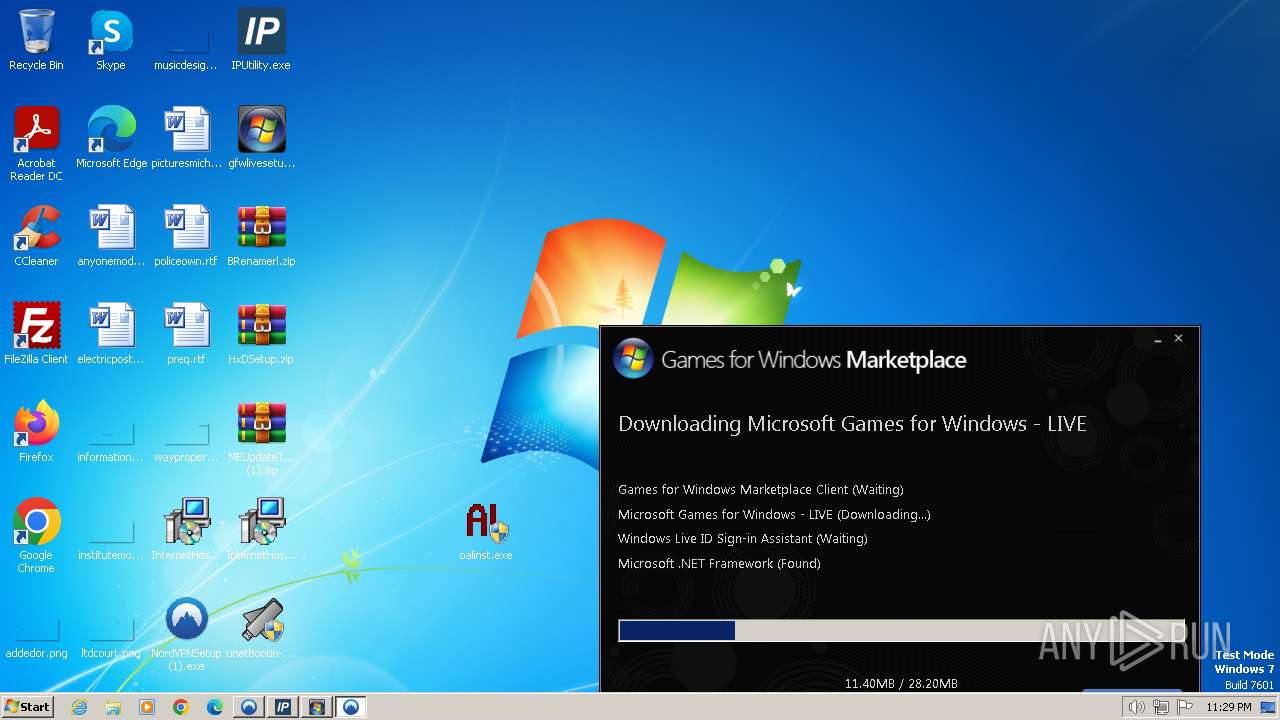The image size is (1280, 720).
Task: Click the installer download progress bar
Action: click(x=901, y=630)
